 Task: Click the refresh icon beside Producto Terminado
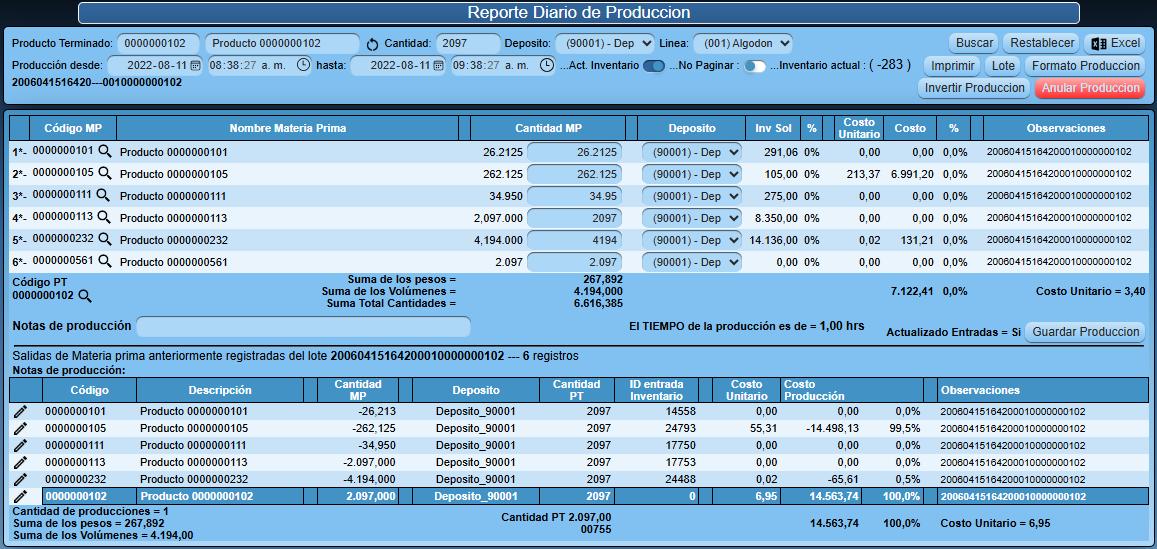tap(373, 44)
